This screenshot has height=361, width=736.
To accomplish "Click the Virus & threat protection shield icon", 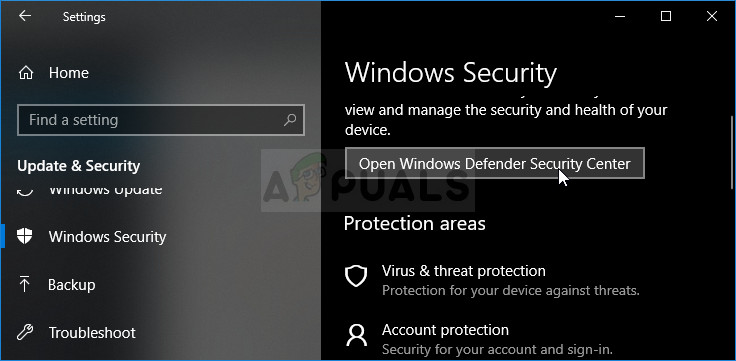I will (x=356, y=276).
